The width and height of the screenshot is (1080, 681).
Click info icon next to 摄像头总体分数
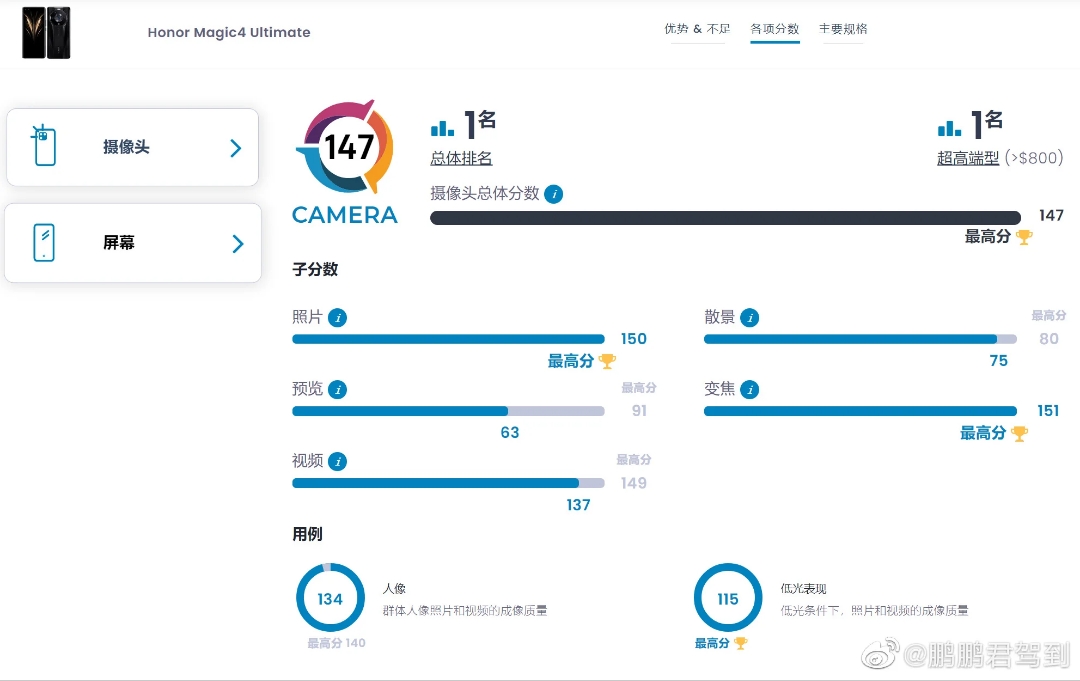[554, 194]
